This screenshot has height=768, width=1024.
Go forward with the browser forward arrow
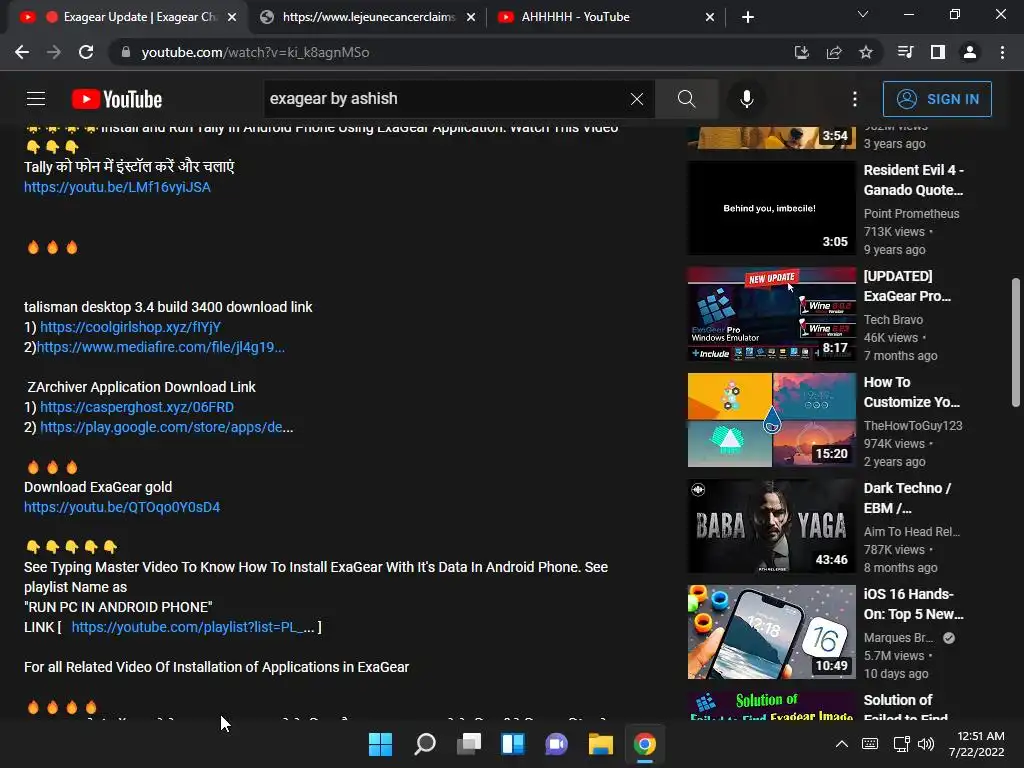click(x=54, y=52)
